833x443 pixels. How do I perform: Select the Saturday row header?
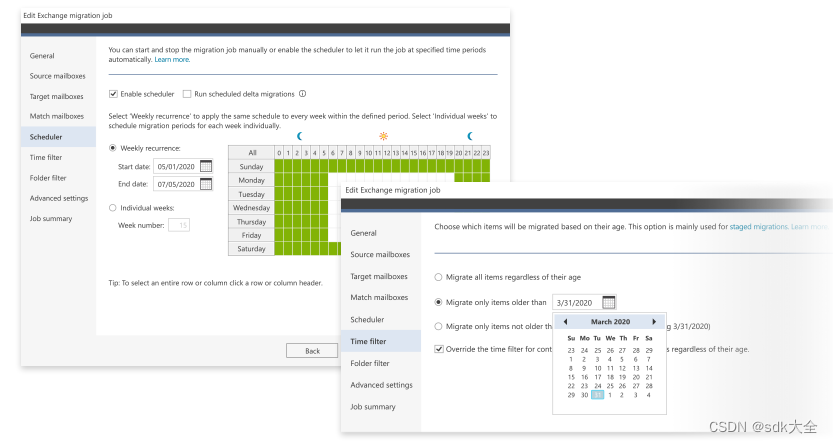pos(252,249)
